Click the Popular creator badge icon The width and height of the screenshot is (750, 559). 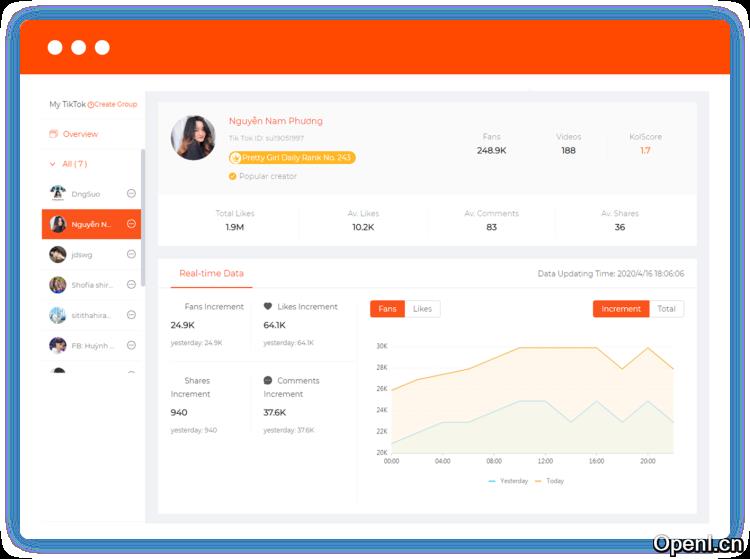(233, 176)
